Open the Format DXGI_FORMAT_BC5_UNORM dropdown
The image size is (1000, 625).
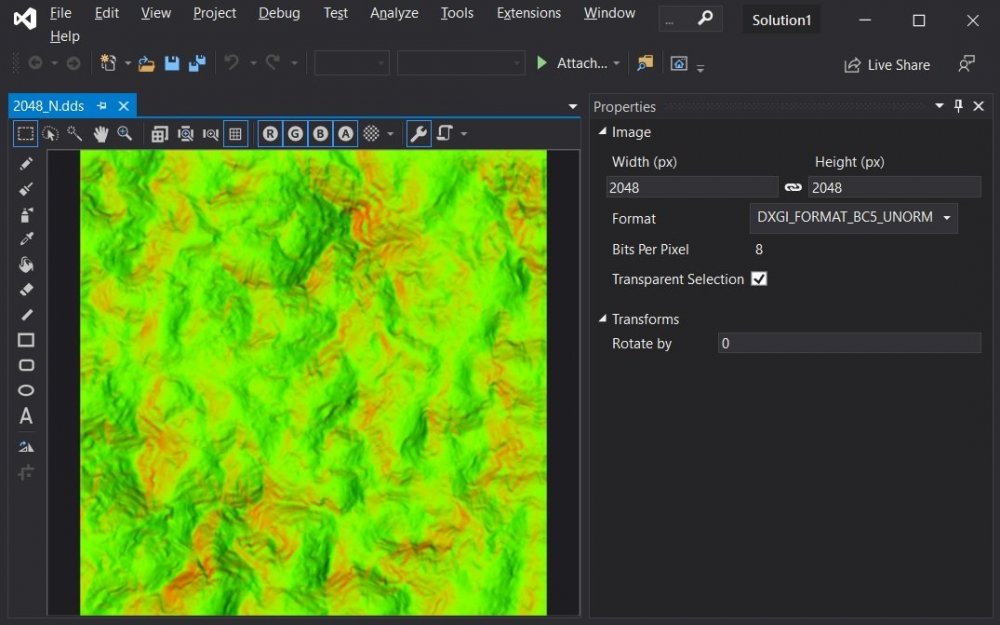853,218
